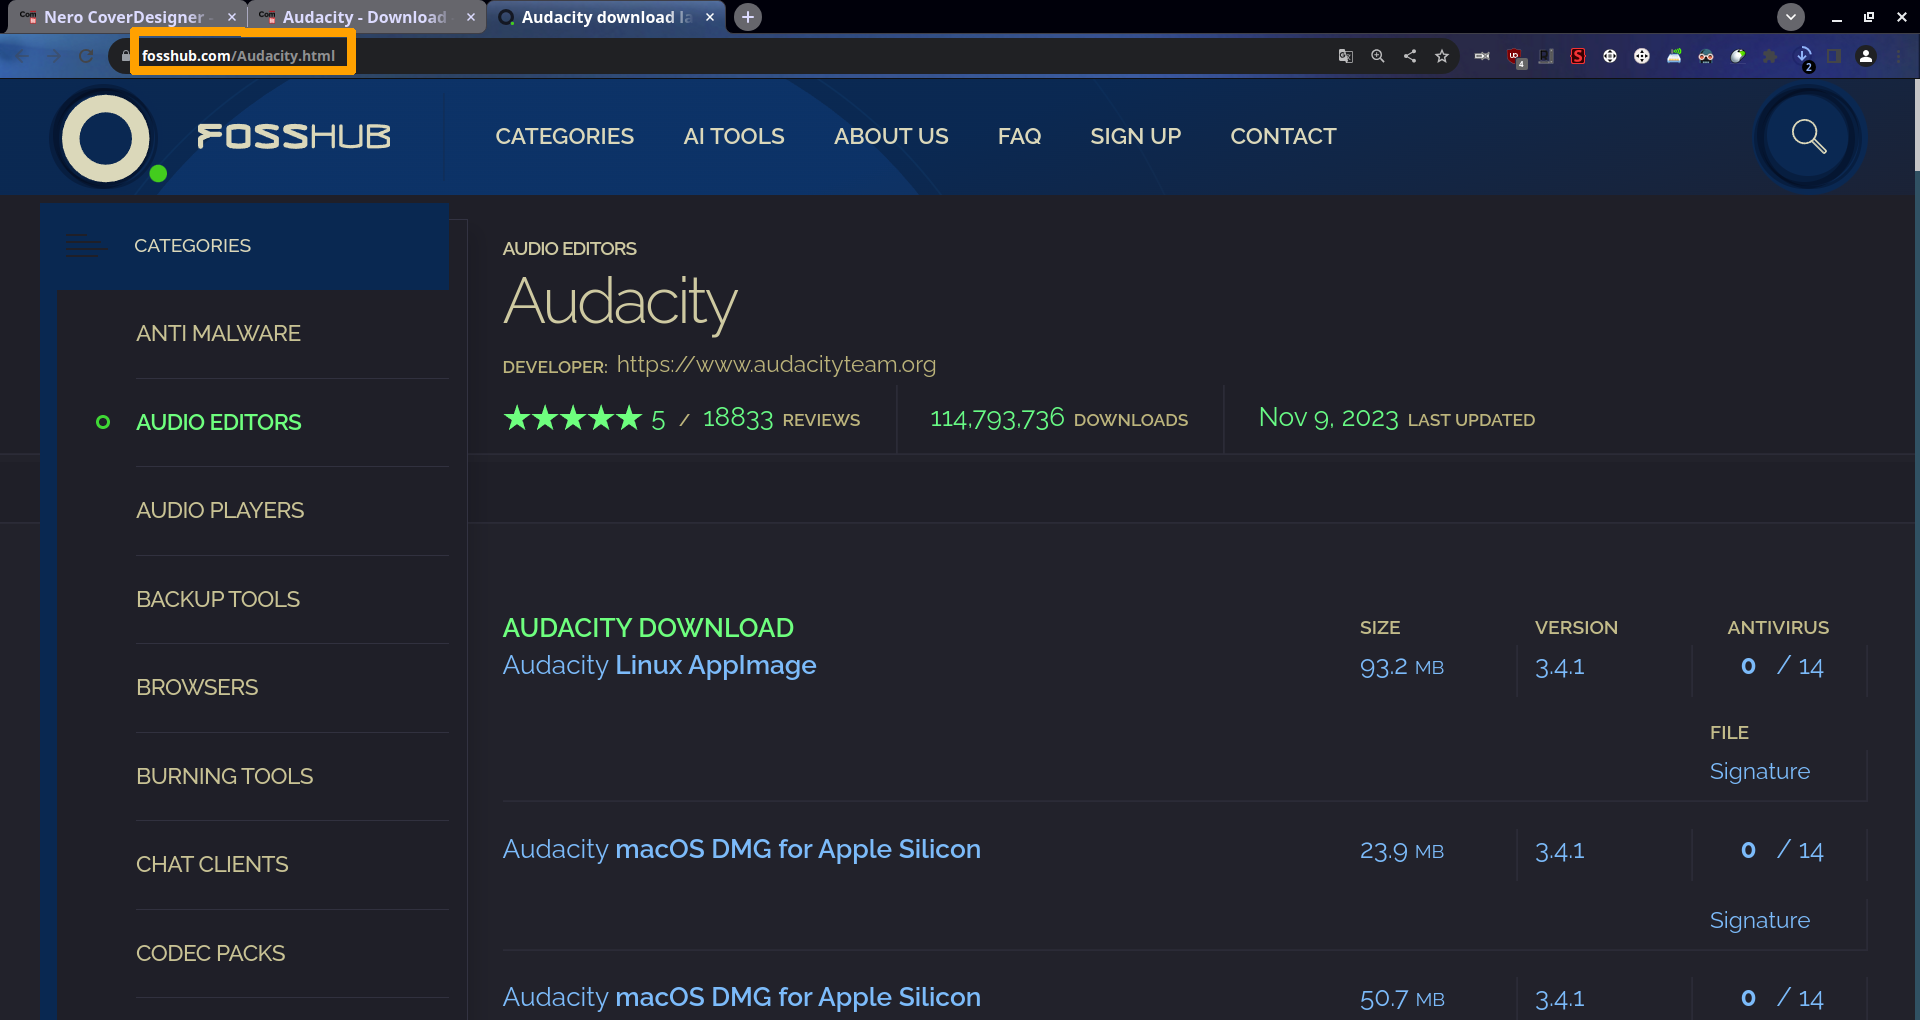Click the video camera extension icon
1920x1020 pixels.
coord(1482,56)
